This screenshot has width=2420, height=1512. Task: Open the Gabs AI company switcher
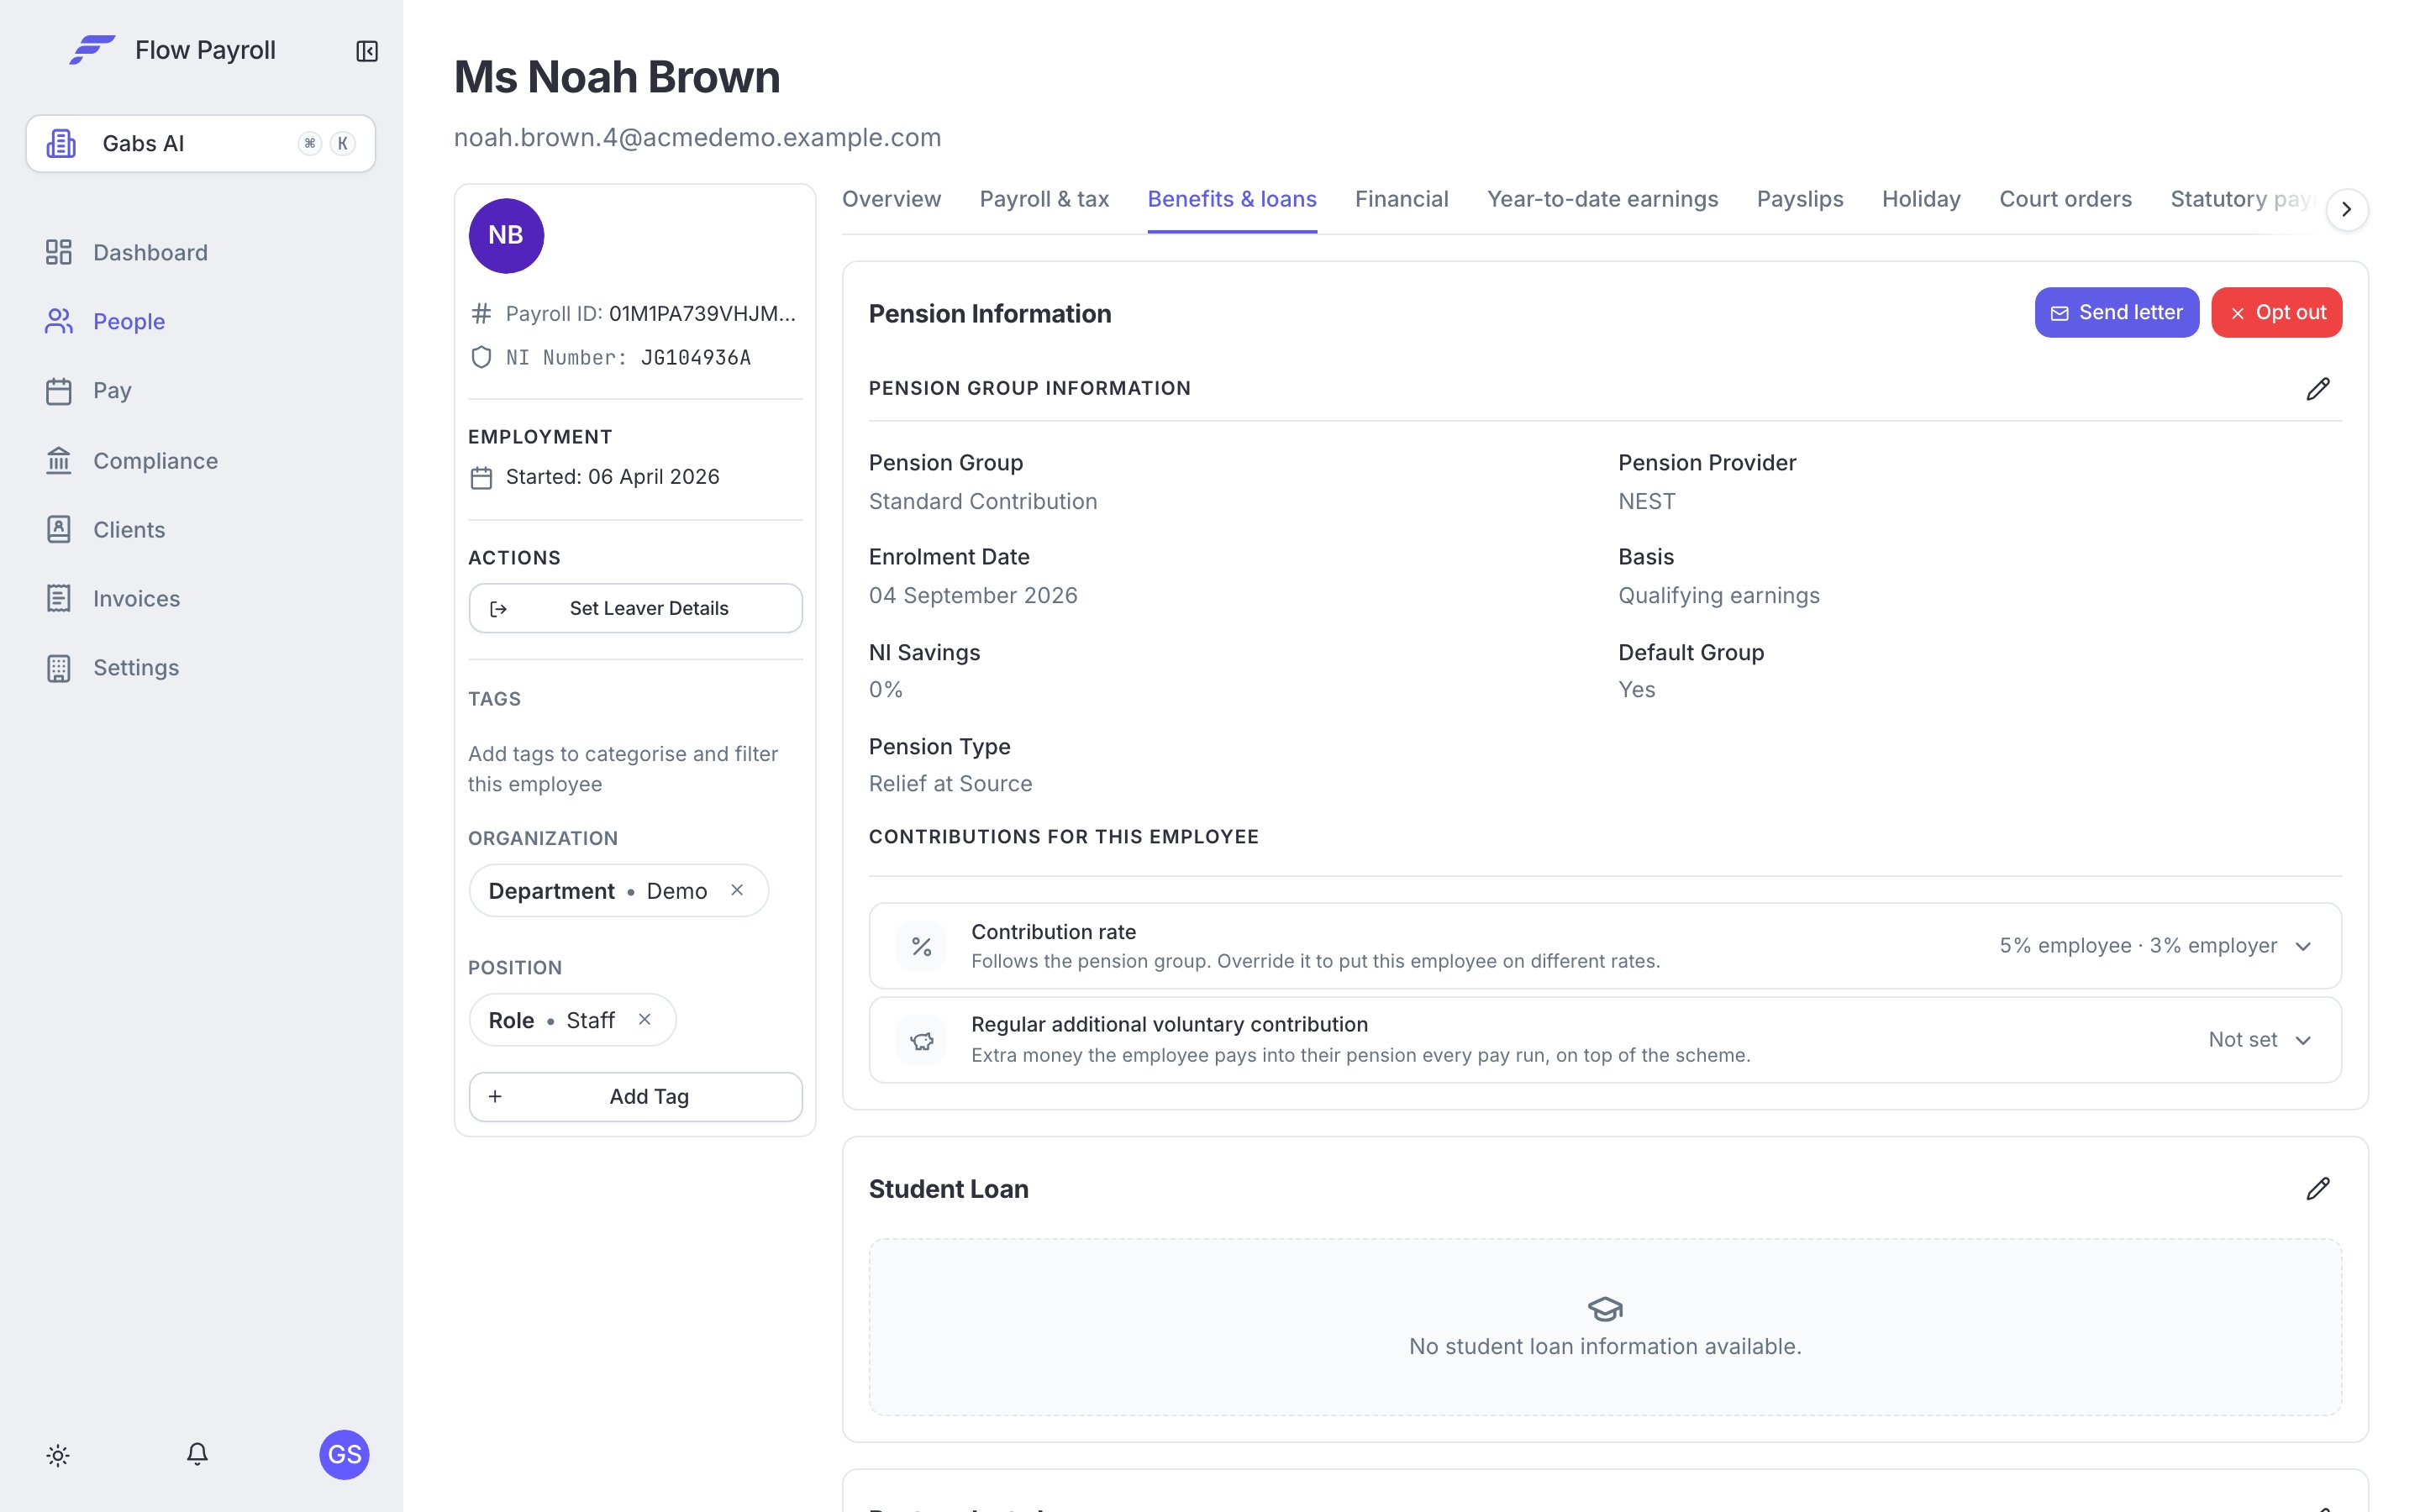pyautogui.click(x=200, y=143)
